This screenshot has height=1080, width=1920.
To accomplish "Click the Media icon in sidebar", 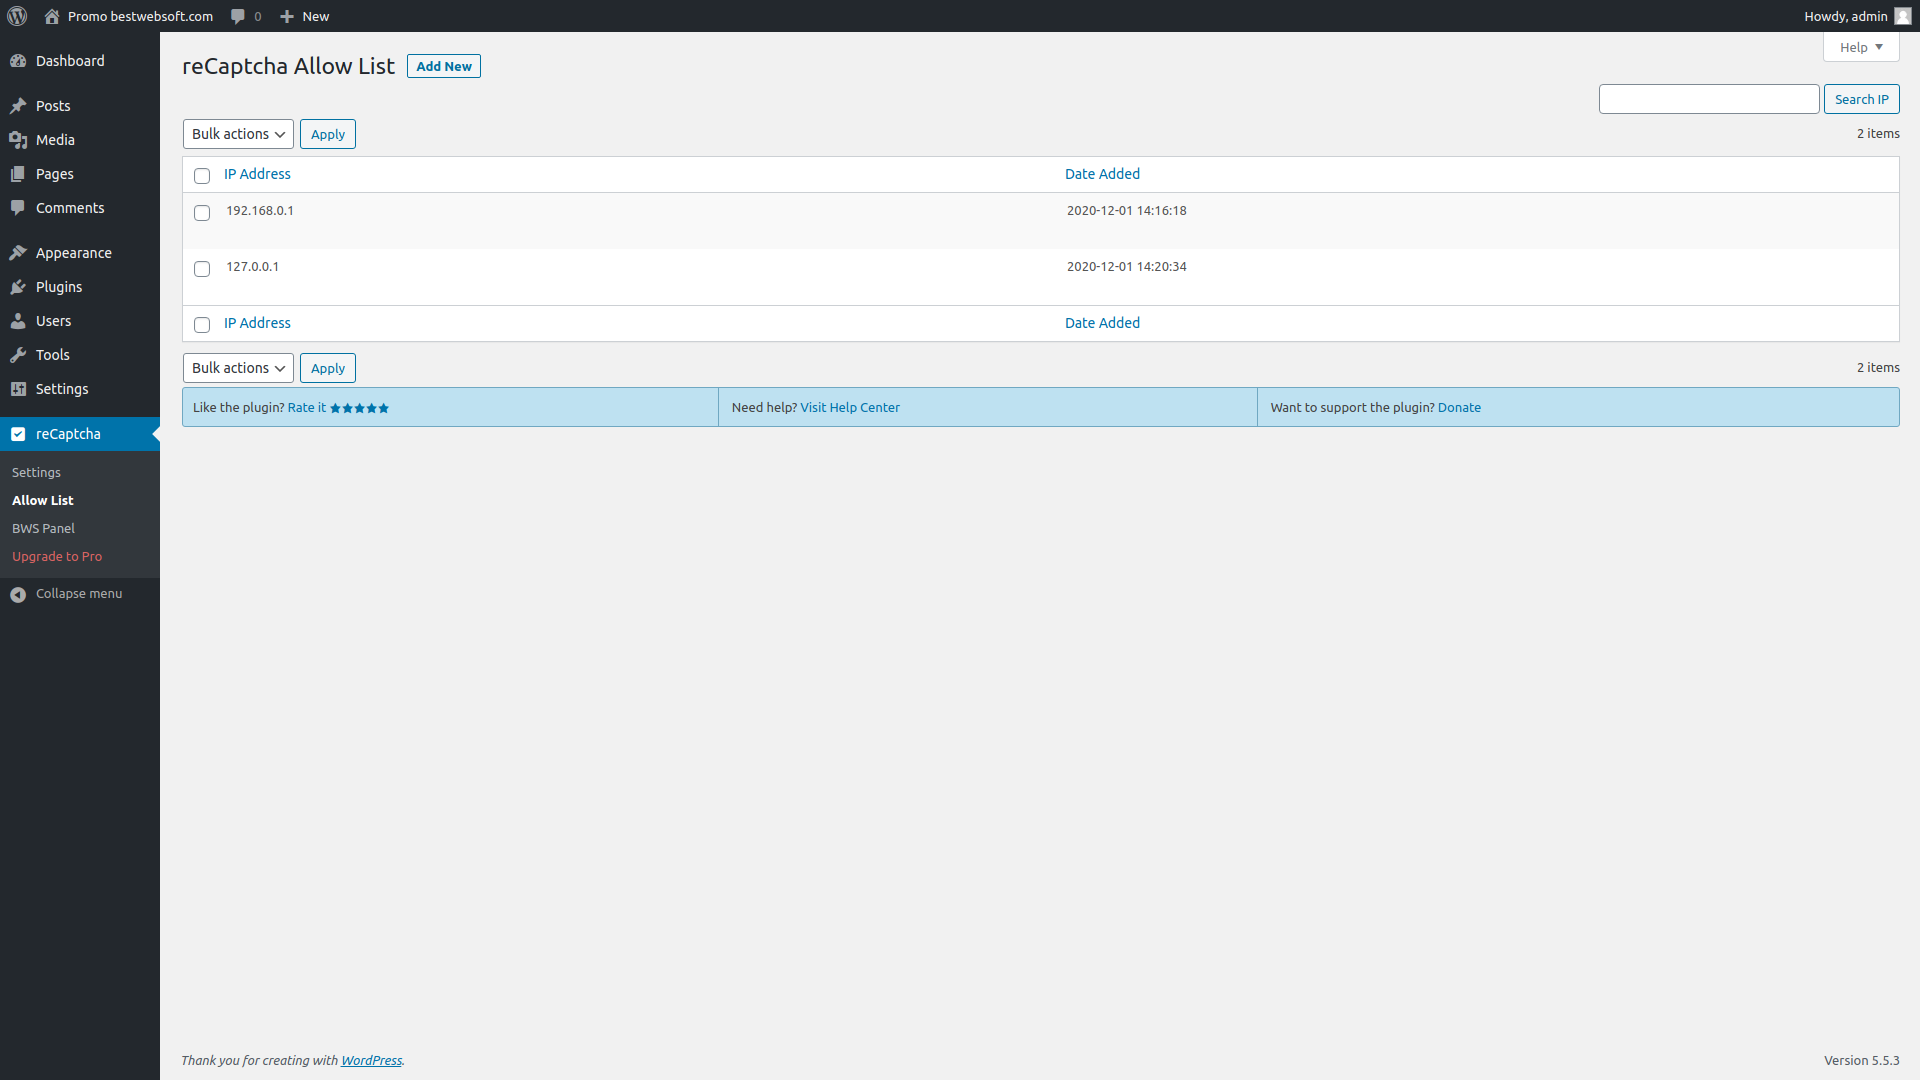I will 18,138.
